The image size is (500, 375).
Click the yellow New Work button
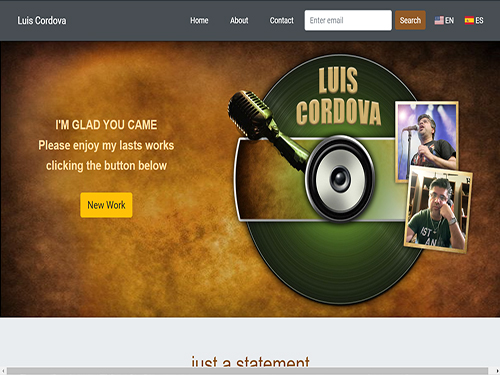(x=106, y=205)
